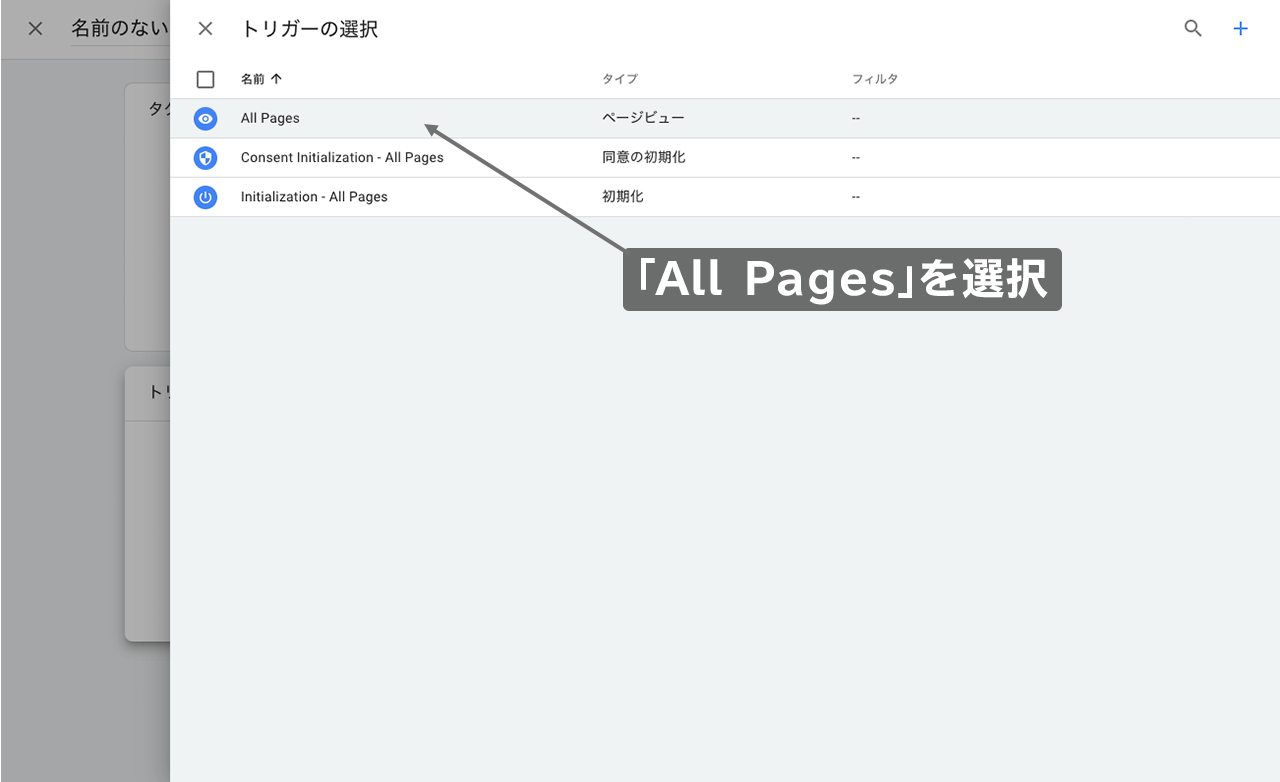1280x782 pixels.
Task: Click the sort arrow next to 名前 header
Action: click(x=277, y=78)
